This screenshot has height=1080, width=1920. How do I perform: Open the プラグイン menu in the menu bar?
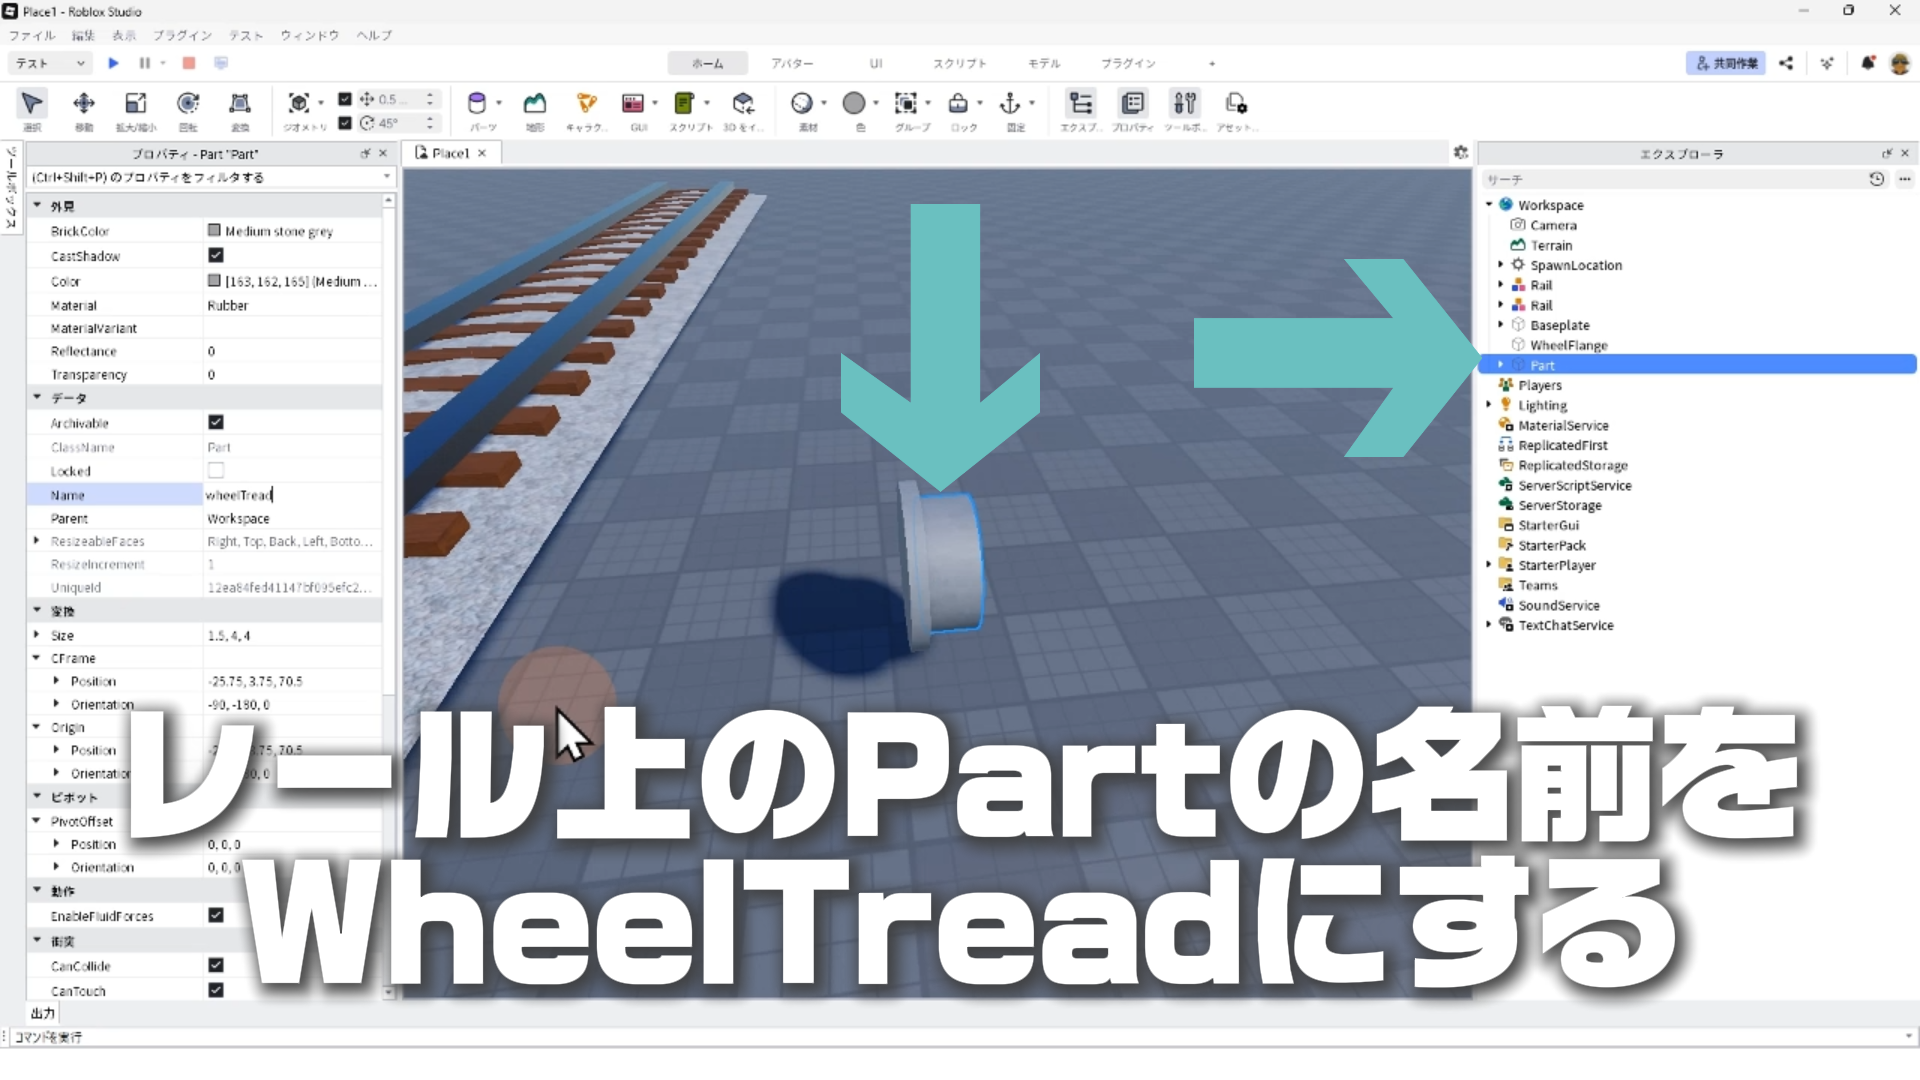[x=182, y=35]
